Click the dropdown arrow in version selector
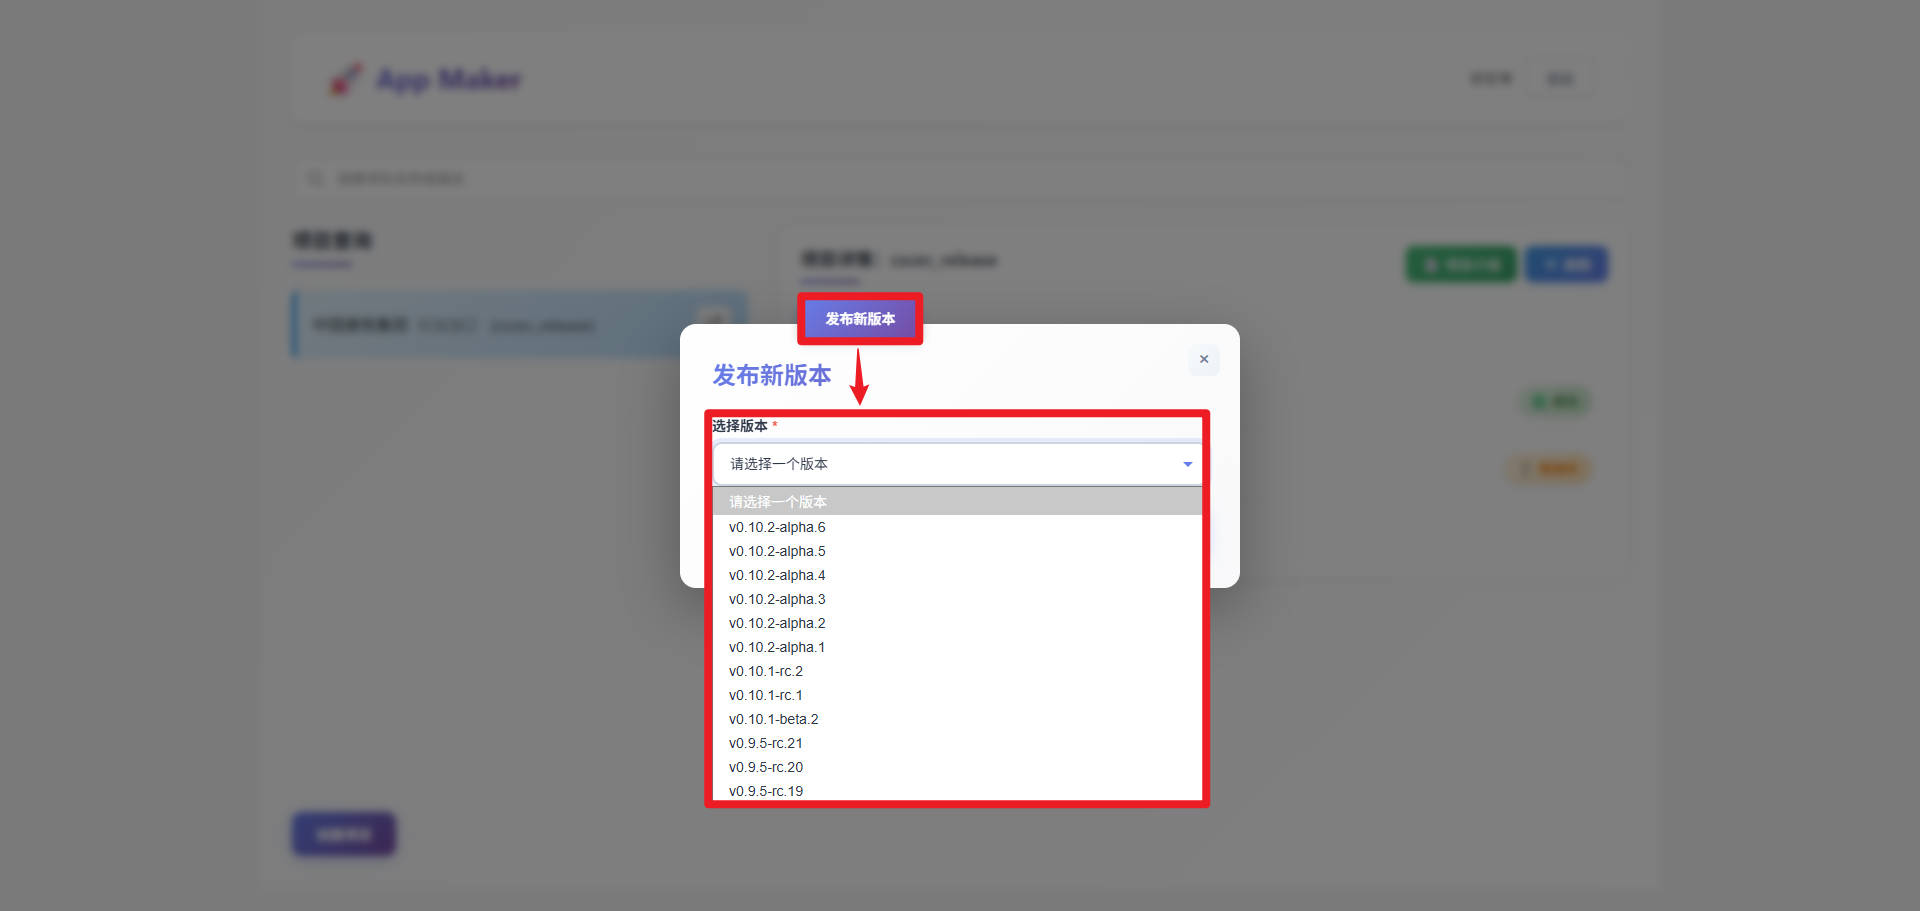Viewport: 1920px width, 911px height. (1187, 464)
